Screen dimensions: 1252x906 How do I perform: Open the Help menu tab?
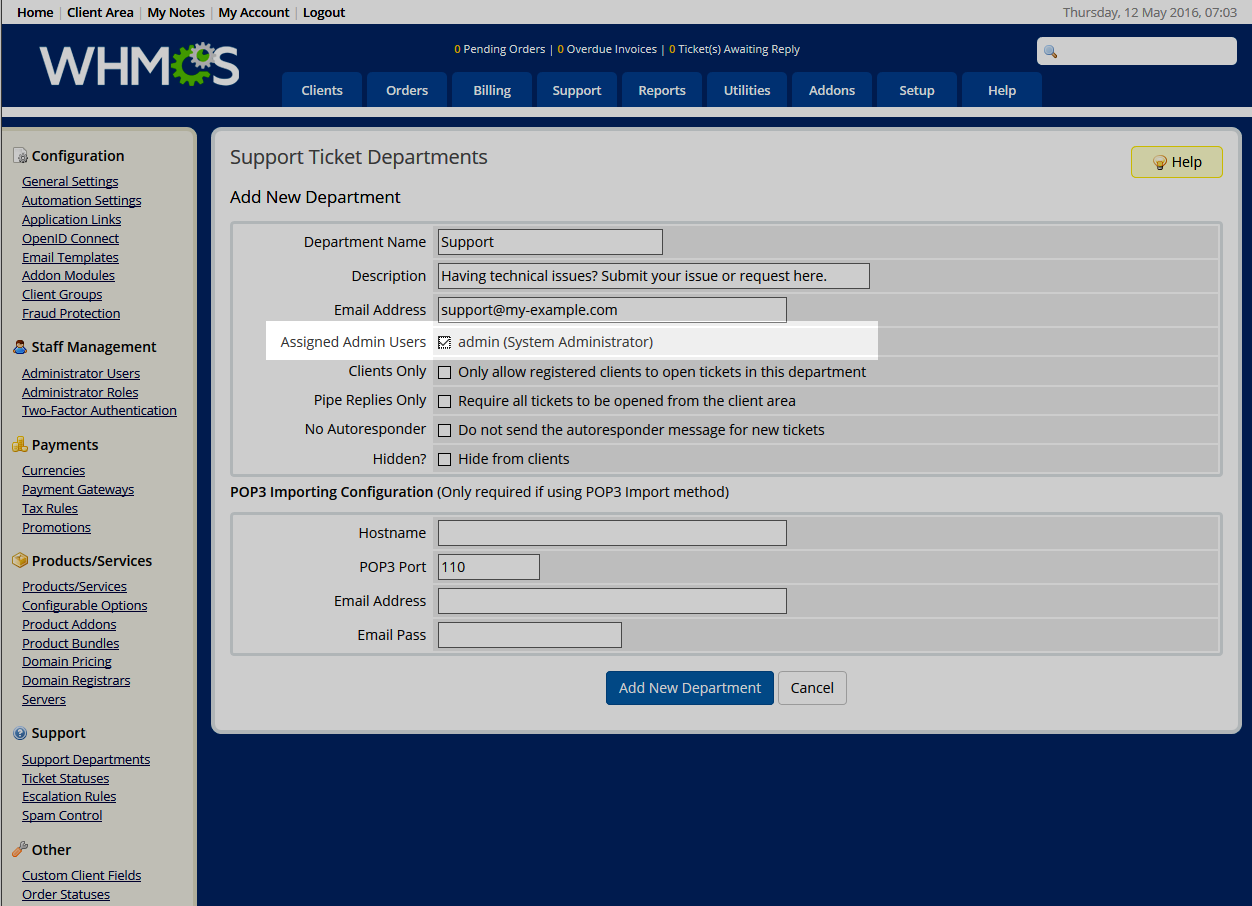(1002, 90)
